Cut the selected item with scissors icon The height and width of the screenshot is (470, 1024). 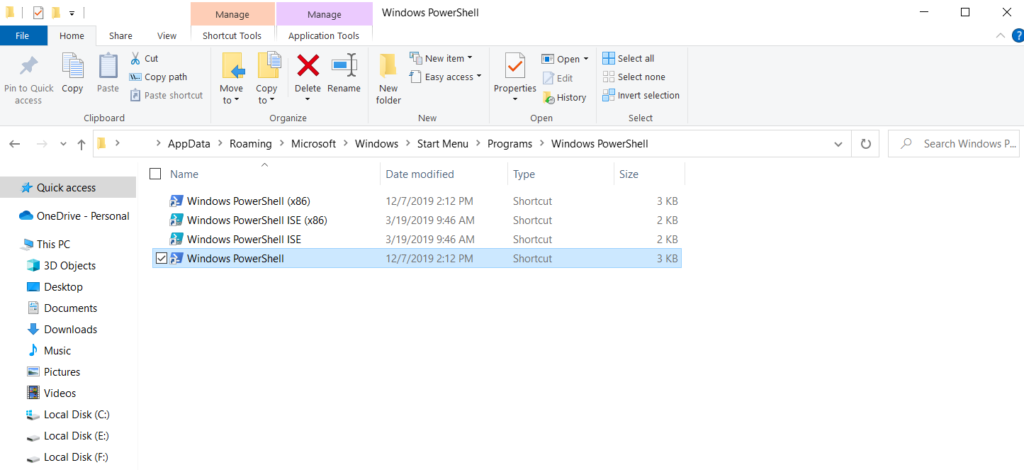(135, 59)
